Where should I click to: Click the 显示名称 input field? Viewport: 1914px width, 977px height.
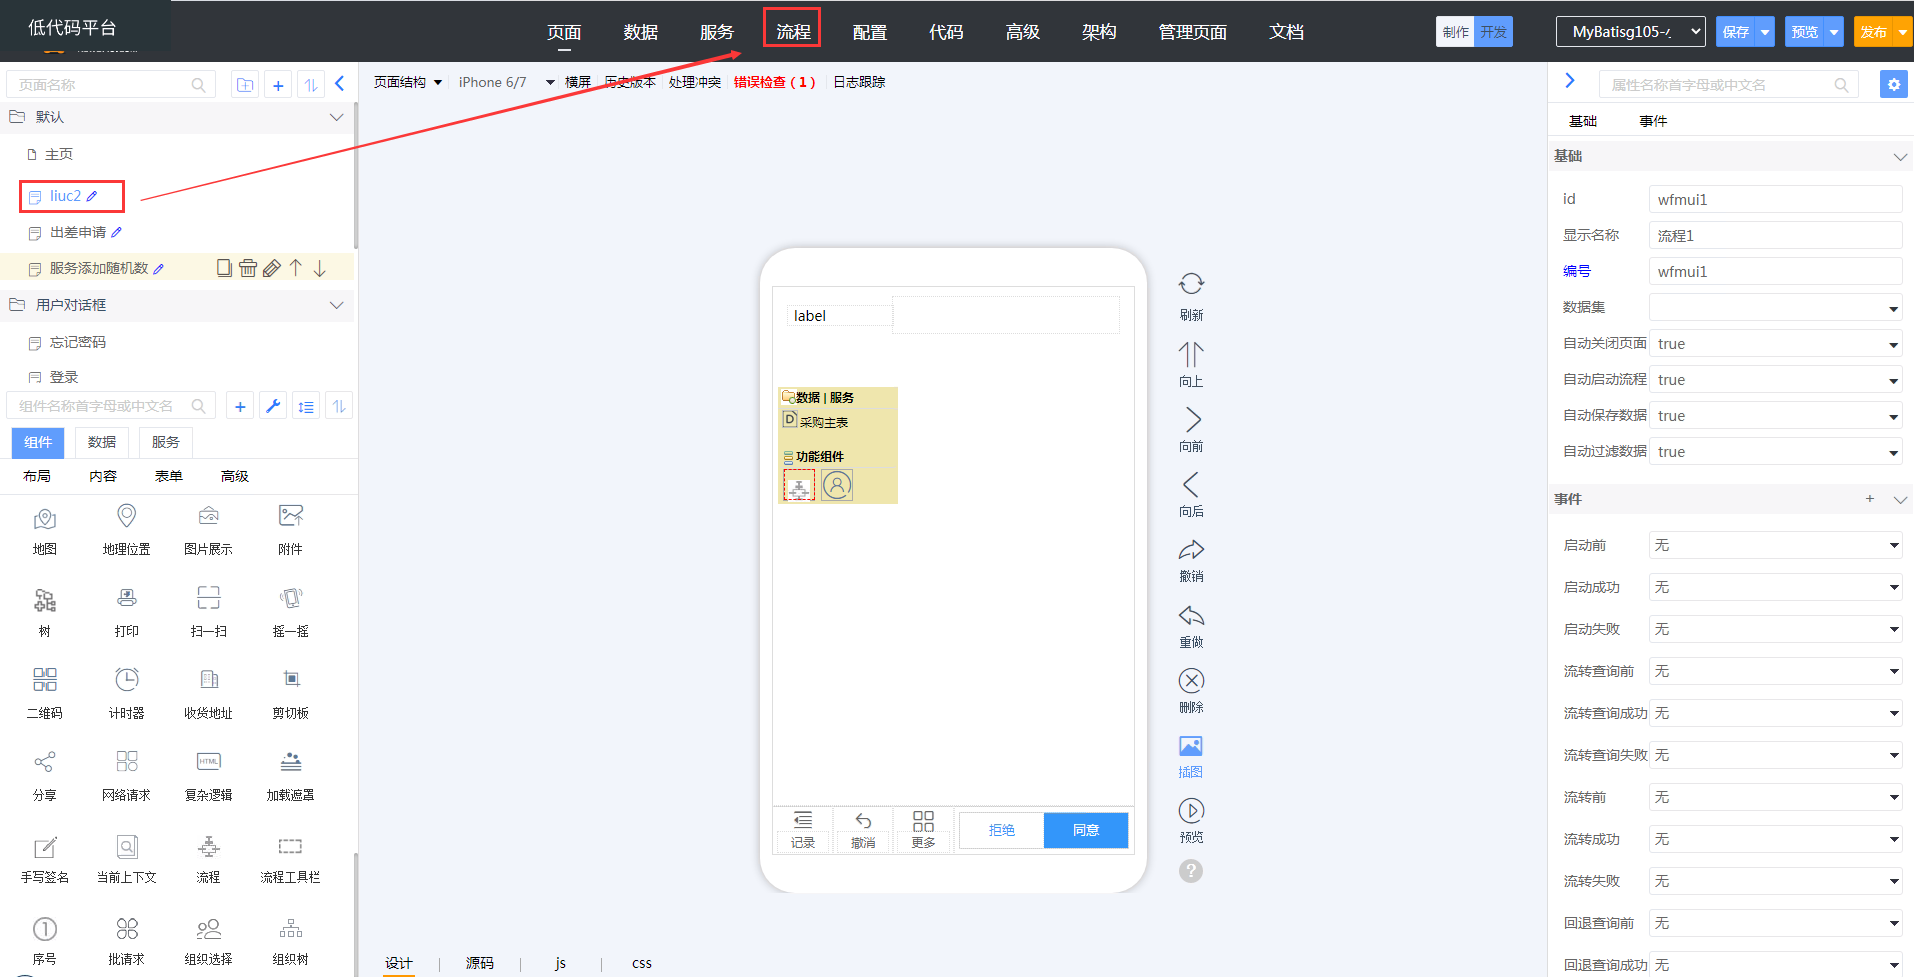click(1775, 236)
